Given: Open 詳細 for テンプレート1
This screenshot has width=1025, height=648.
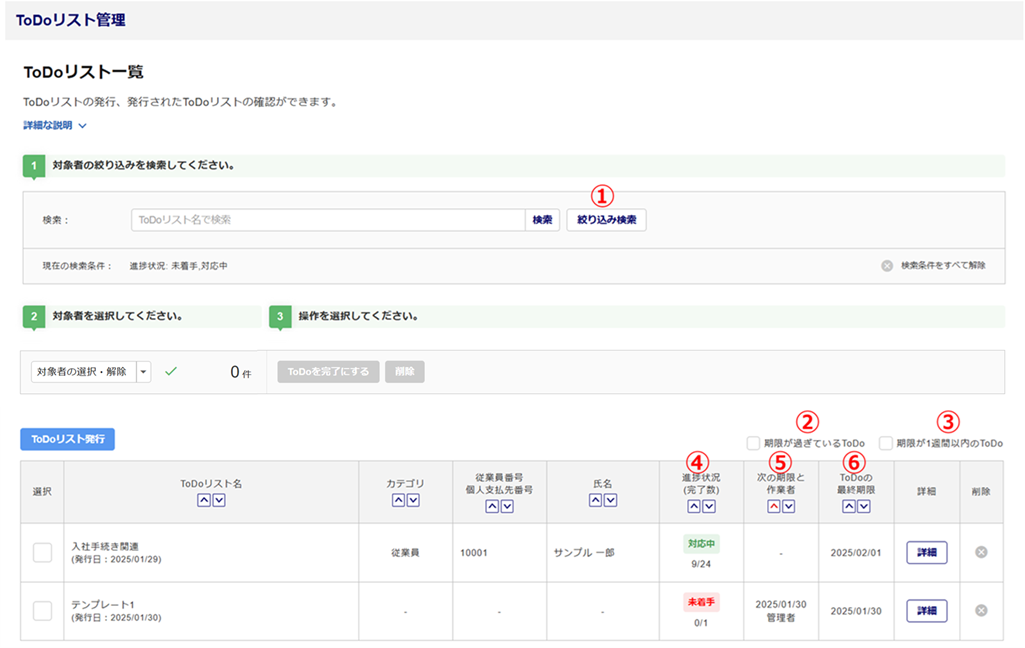Looking at the screenshot, I should click(x=926, y=611).
